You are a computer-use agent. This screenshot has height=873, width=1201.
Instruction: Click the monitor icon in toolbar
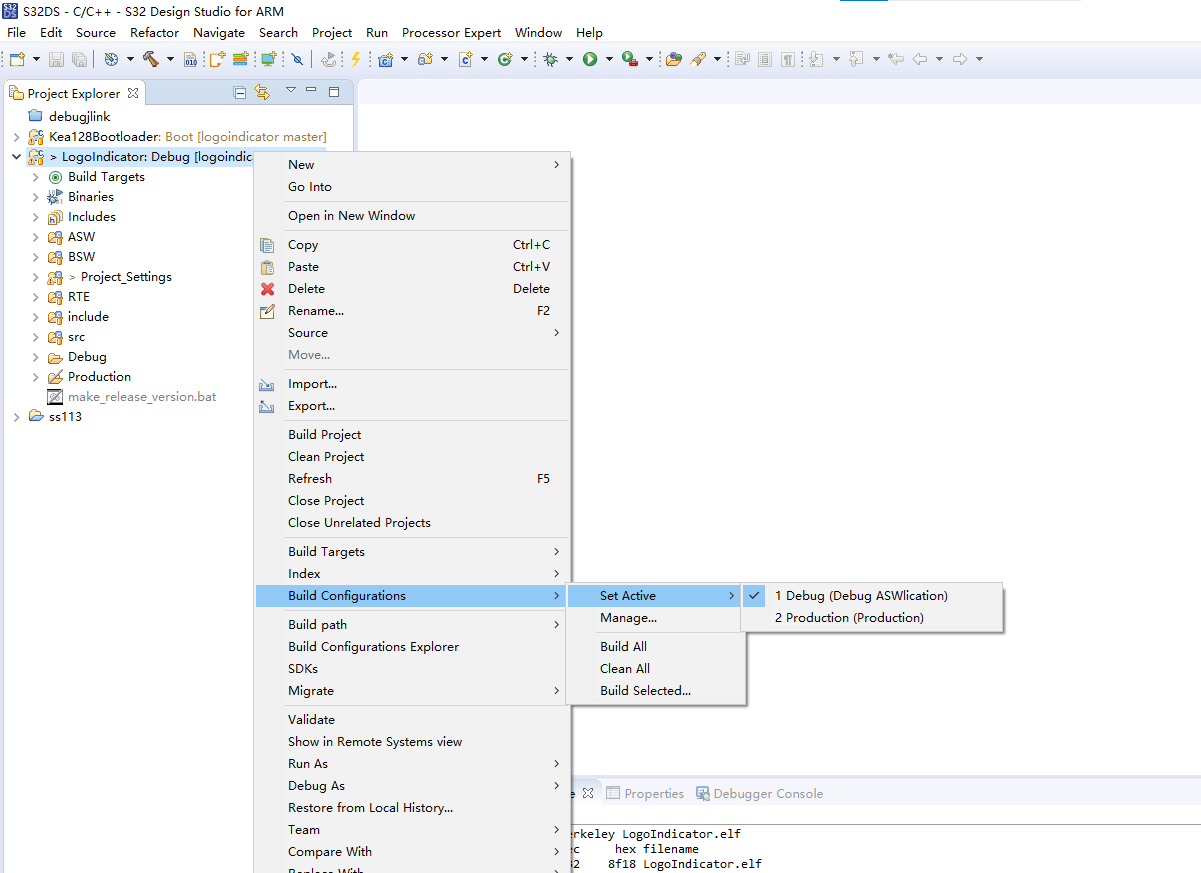point(269,59)
